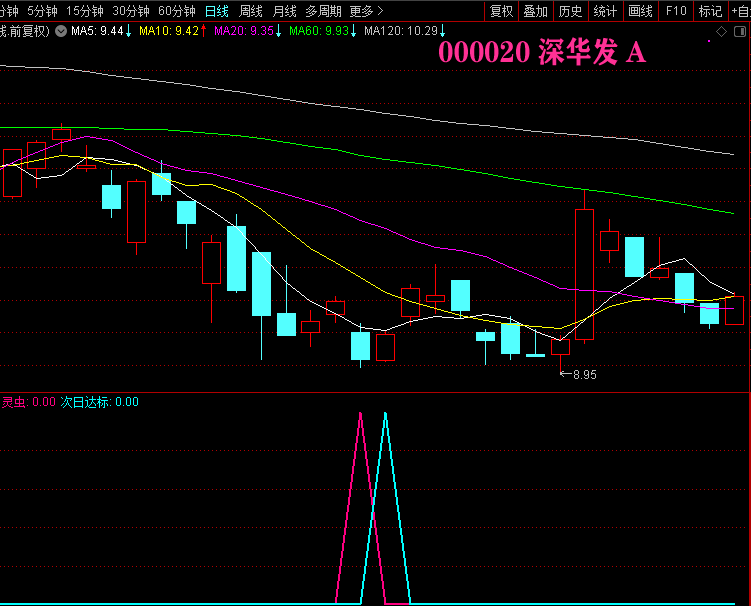
Task: Click the pink 灵虫 signal peak
Action: point(360,416)
